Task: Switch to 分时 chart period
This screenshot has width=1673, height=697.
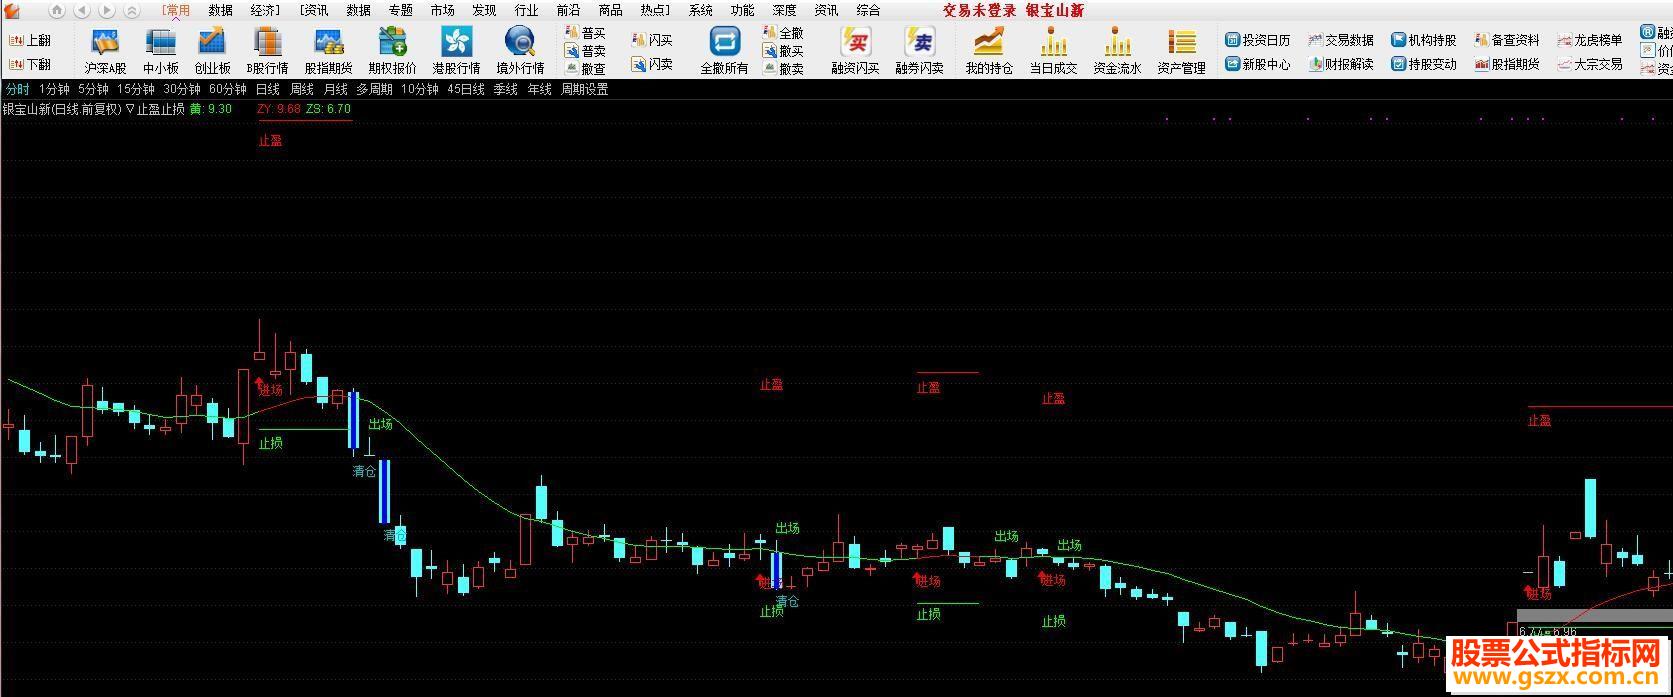Action: click(x=17, y=89)
